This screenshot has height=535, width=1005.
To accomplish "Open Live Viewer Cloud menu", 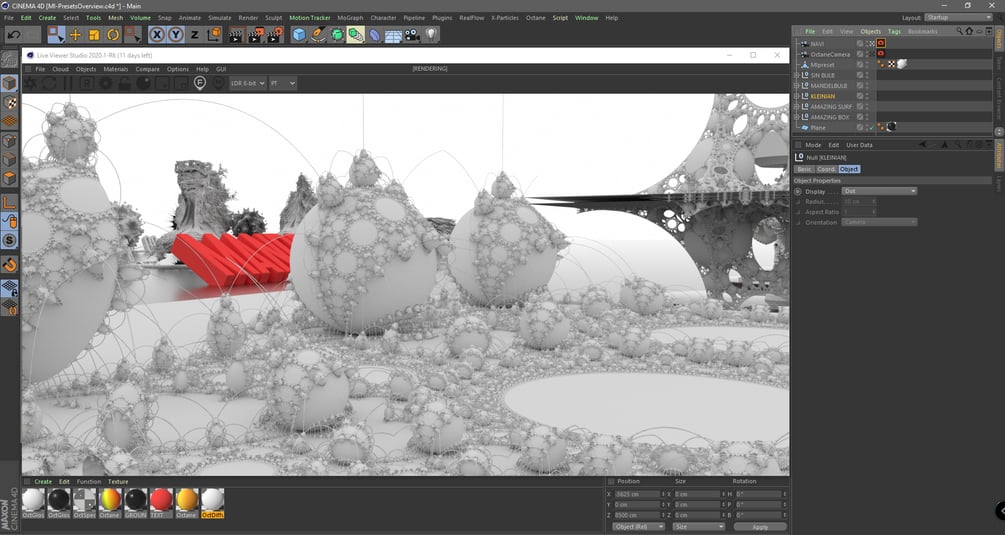I will pos(60,69).
